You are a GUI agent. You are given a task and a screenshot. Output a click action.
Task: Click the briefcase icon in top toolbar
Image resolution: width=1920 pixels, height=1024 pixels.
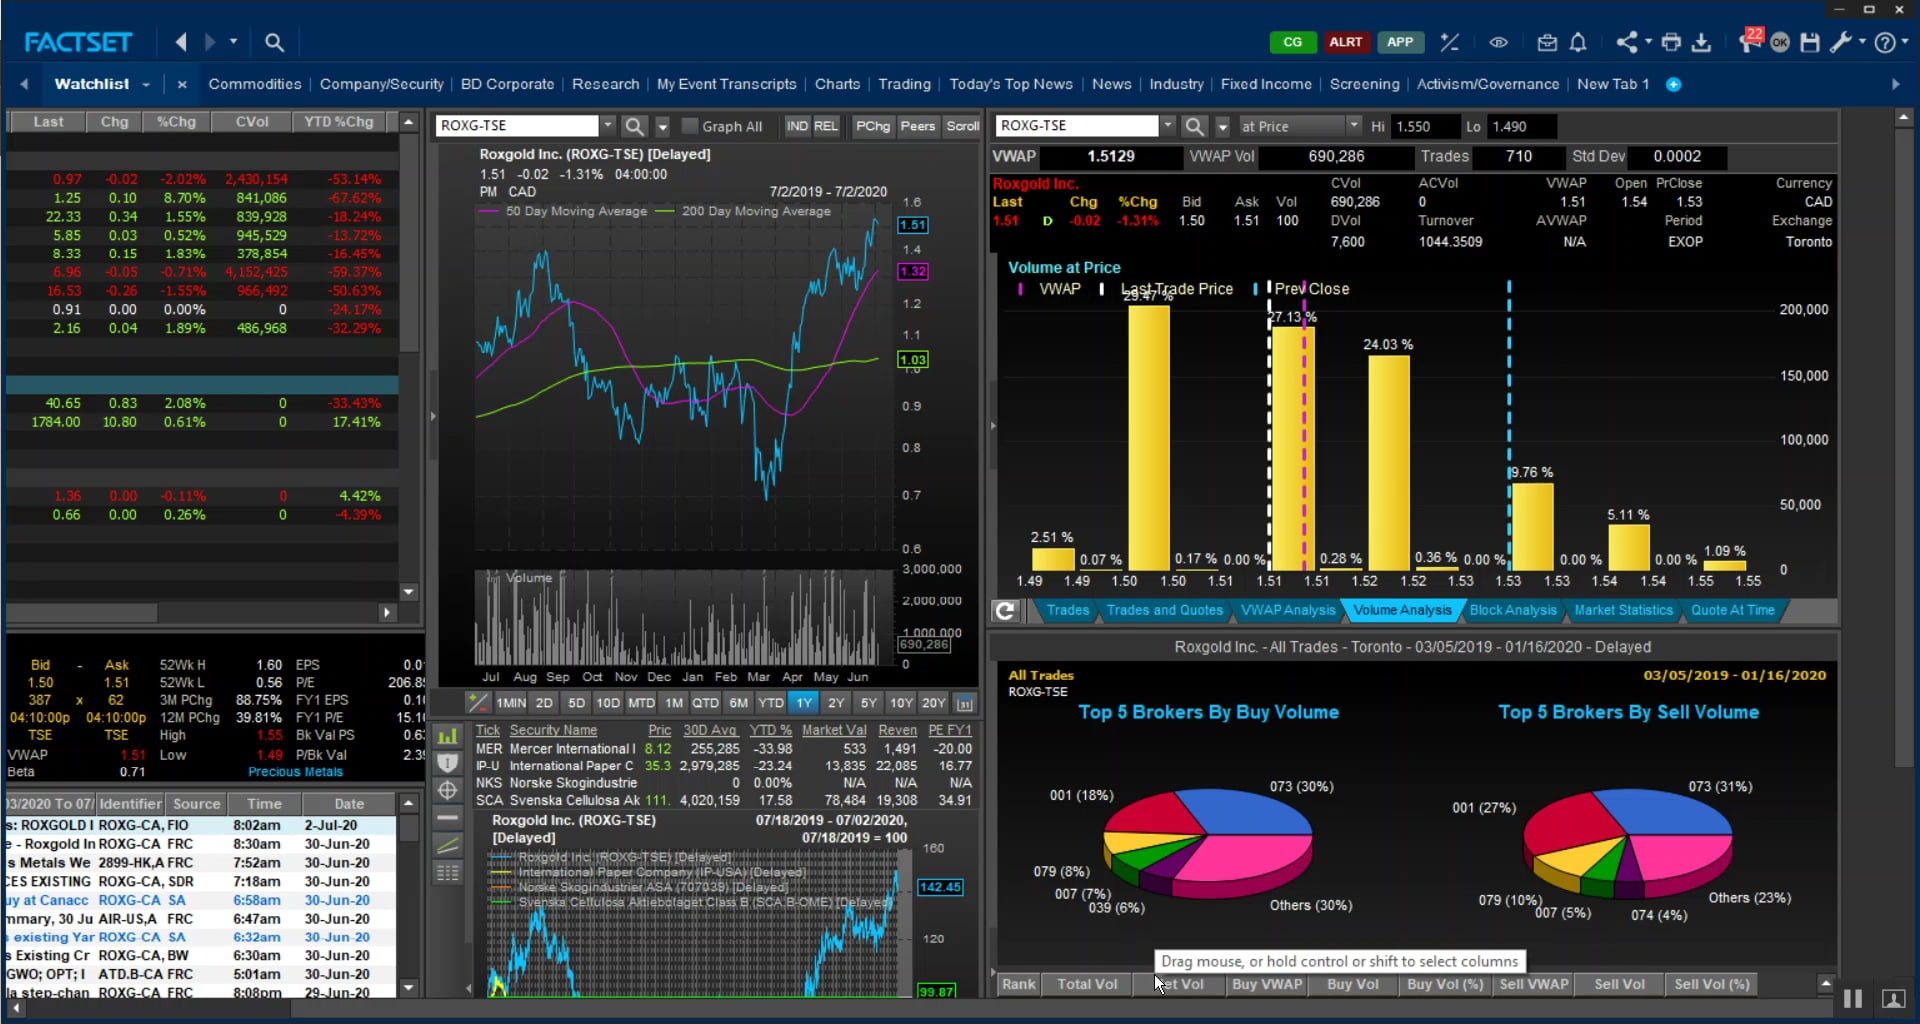(1546, 42)
